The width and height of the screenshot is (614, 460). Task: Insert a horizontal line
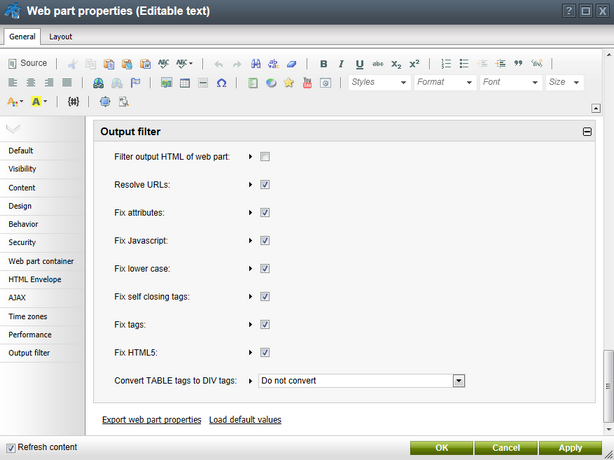pos(203,83)
